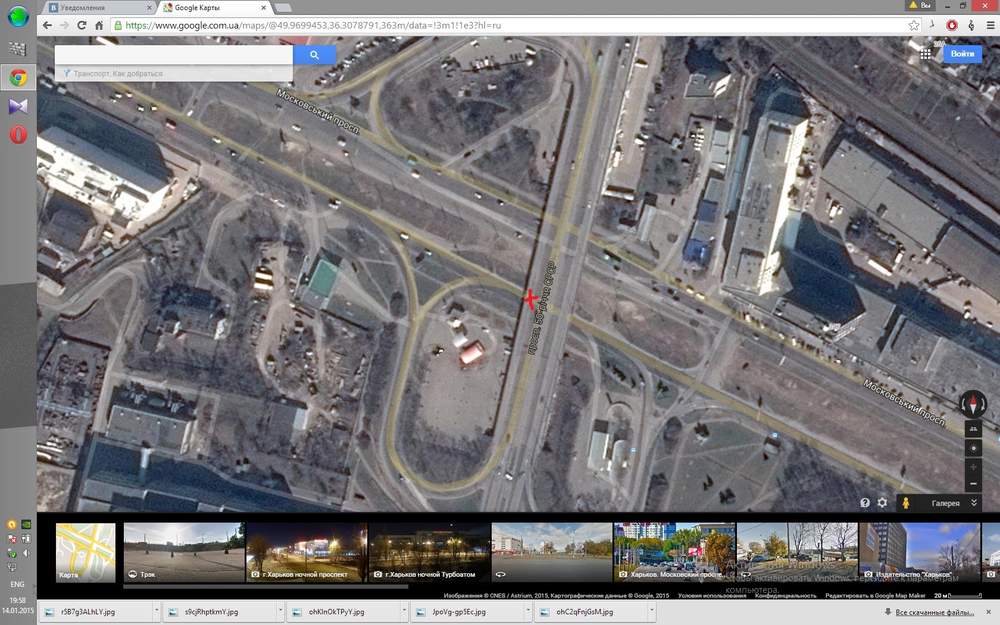The width and height of the screenshot is (1000, 625).
Task: Expand options for ohKlnOkTPyY.jpg download
Action: [x=404, y=611]
